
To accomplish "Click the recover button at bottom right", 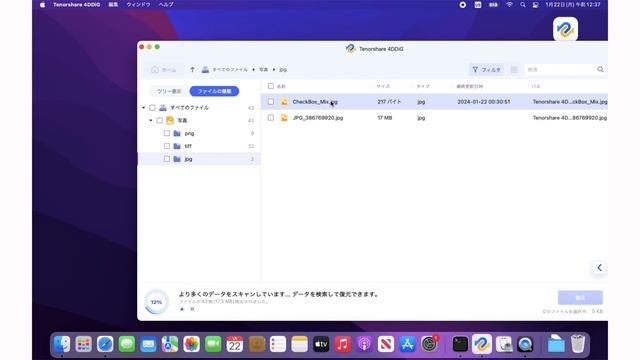I will click(x=580, y=298).
